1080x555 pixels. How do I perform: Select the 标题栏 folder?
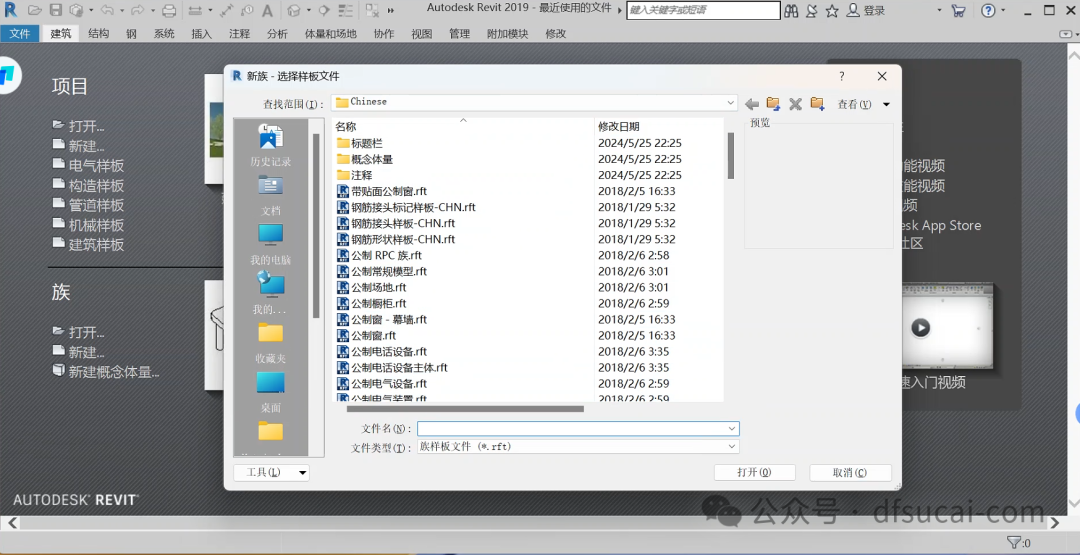tap(360, 143)
